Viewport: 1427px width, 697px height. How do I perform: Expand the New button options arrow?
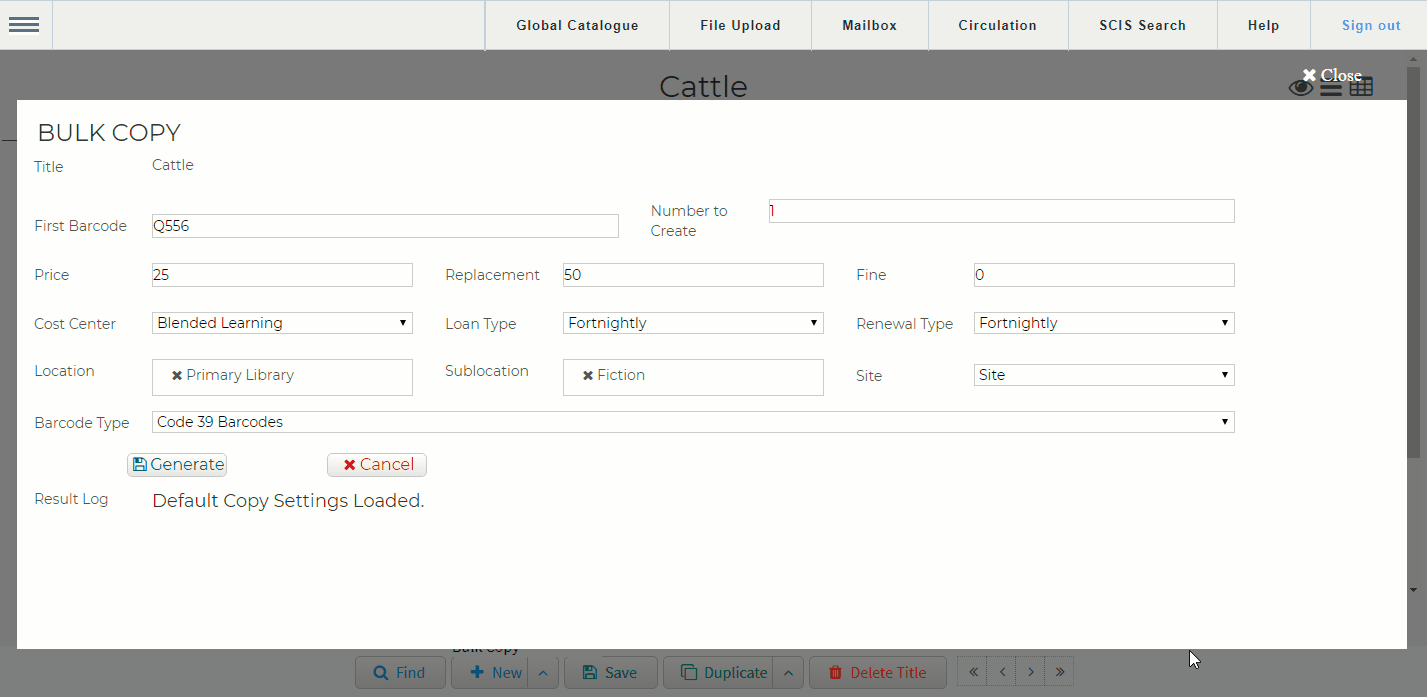(542, 673)
